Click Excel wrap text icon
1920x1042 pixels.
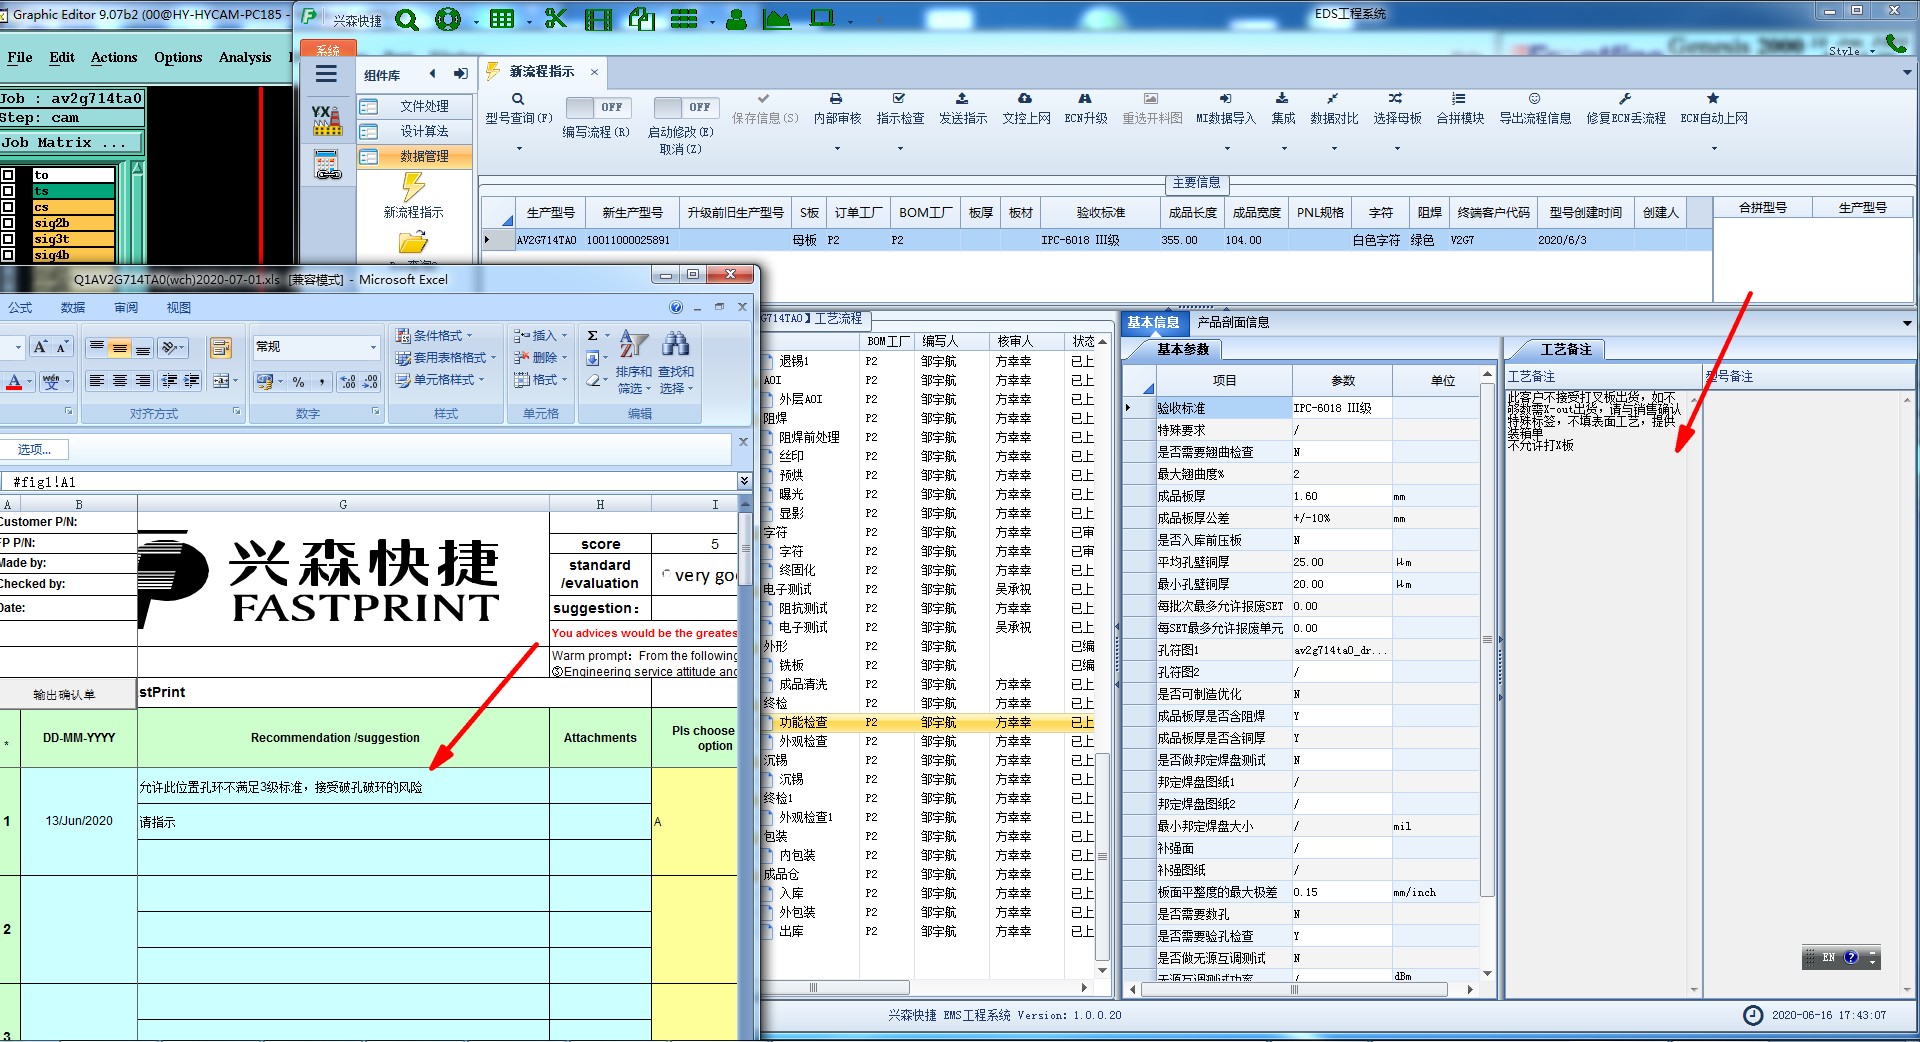pyautogui.click(x=221, y=348)
